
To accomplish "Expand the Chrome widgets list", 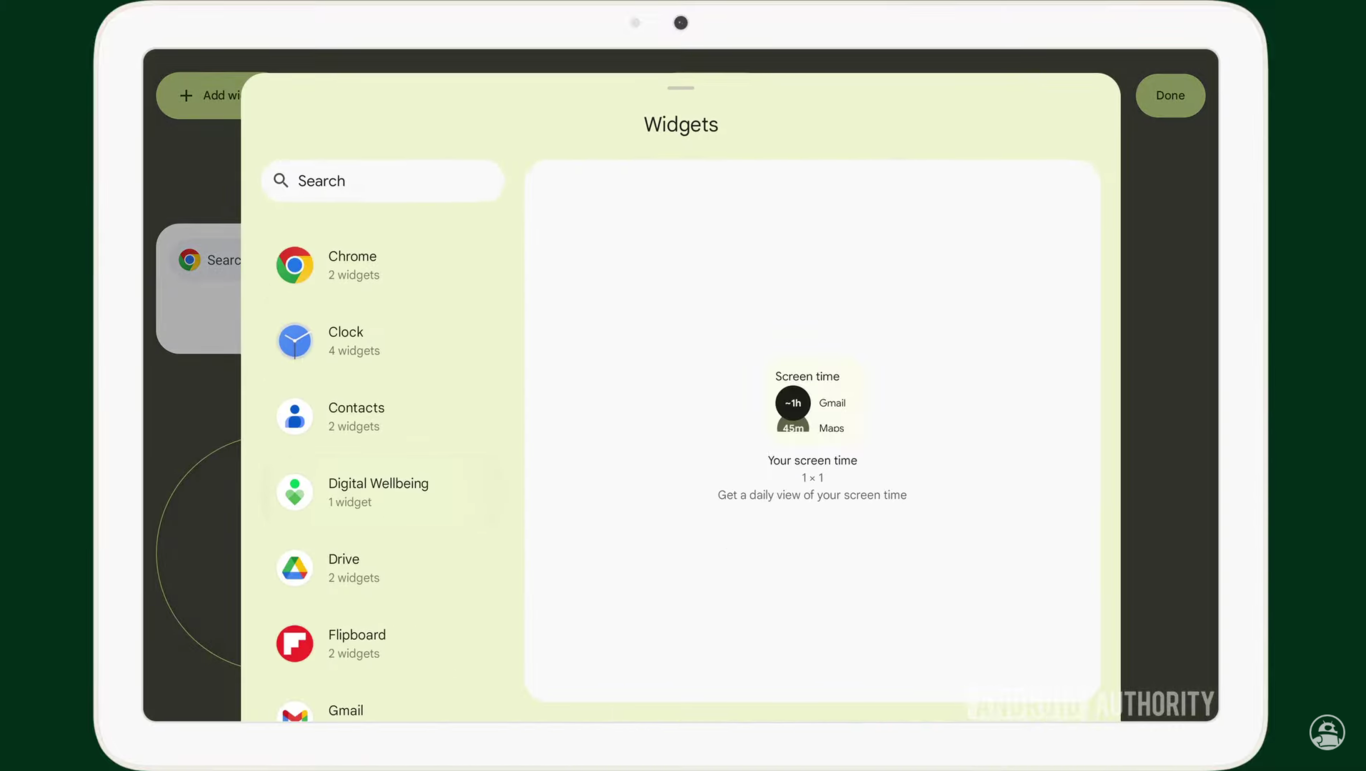I will [x=353, y=265].
